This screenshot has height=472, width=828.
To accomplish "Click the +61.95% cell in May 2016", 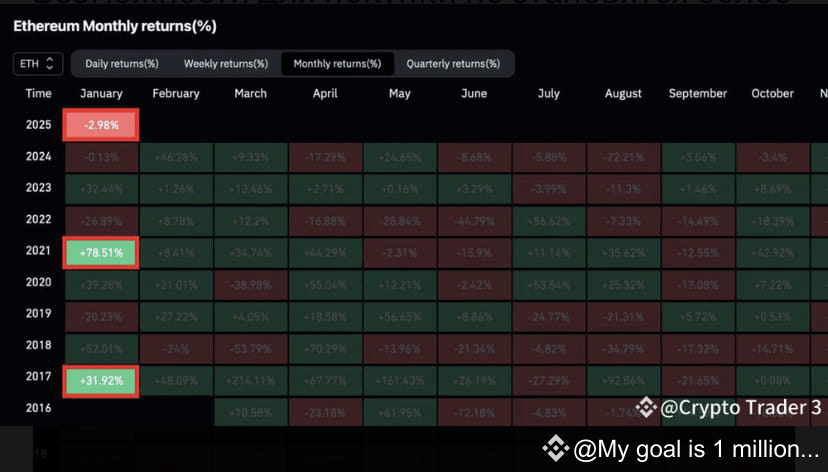I will pyautogui.click(x=400, y=412).
